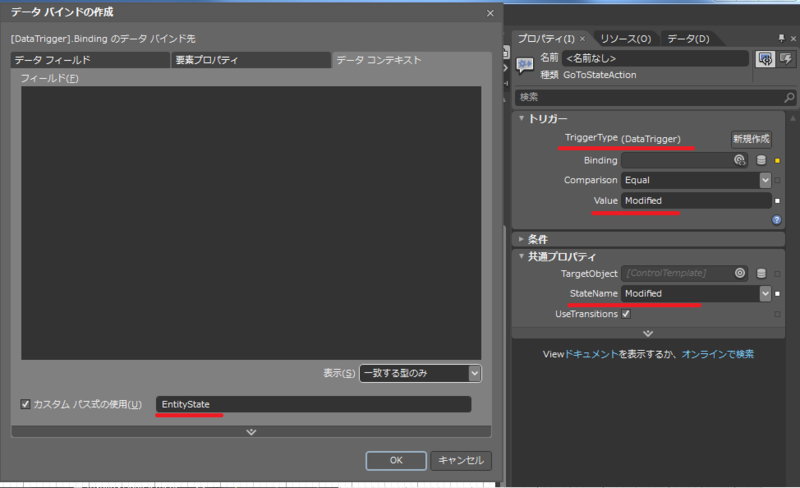
Task: Click the advanced options marker for StateName
Action: click(778, 294)
